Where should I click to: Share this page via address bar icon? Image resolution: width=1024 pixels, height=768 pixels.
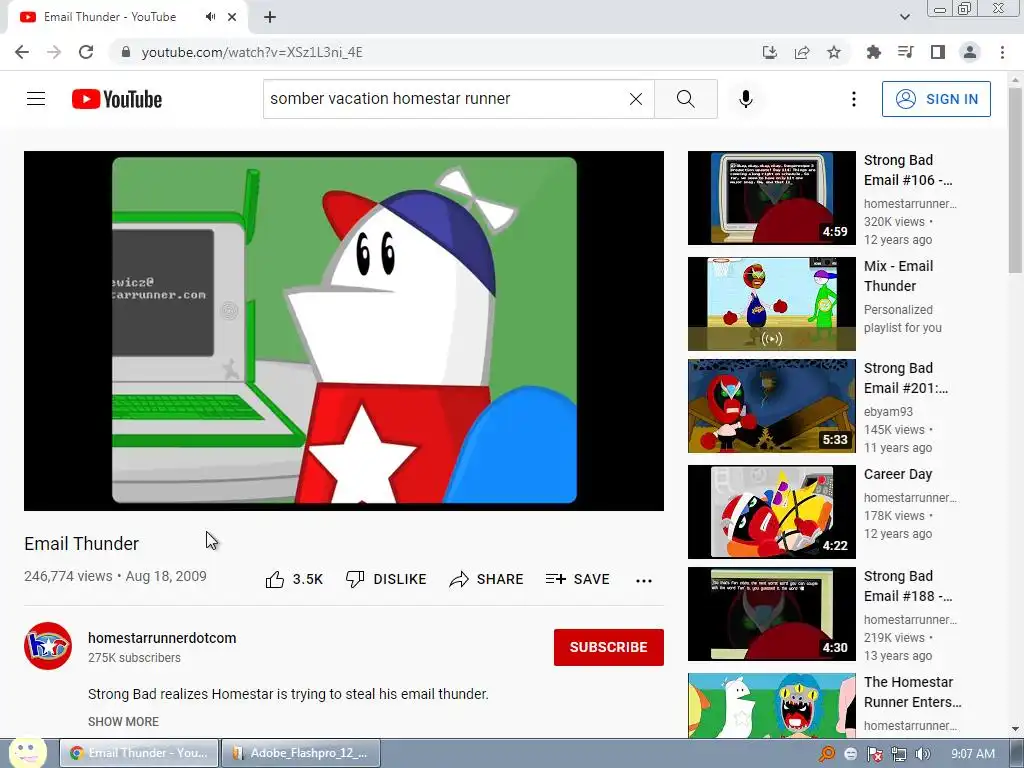(x=802, y=52)
